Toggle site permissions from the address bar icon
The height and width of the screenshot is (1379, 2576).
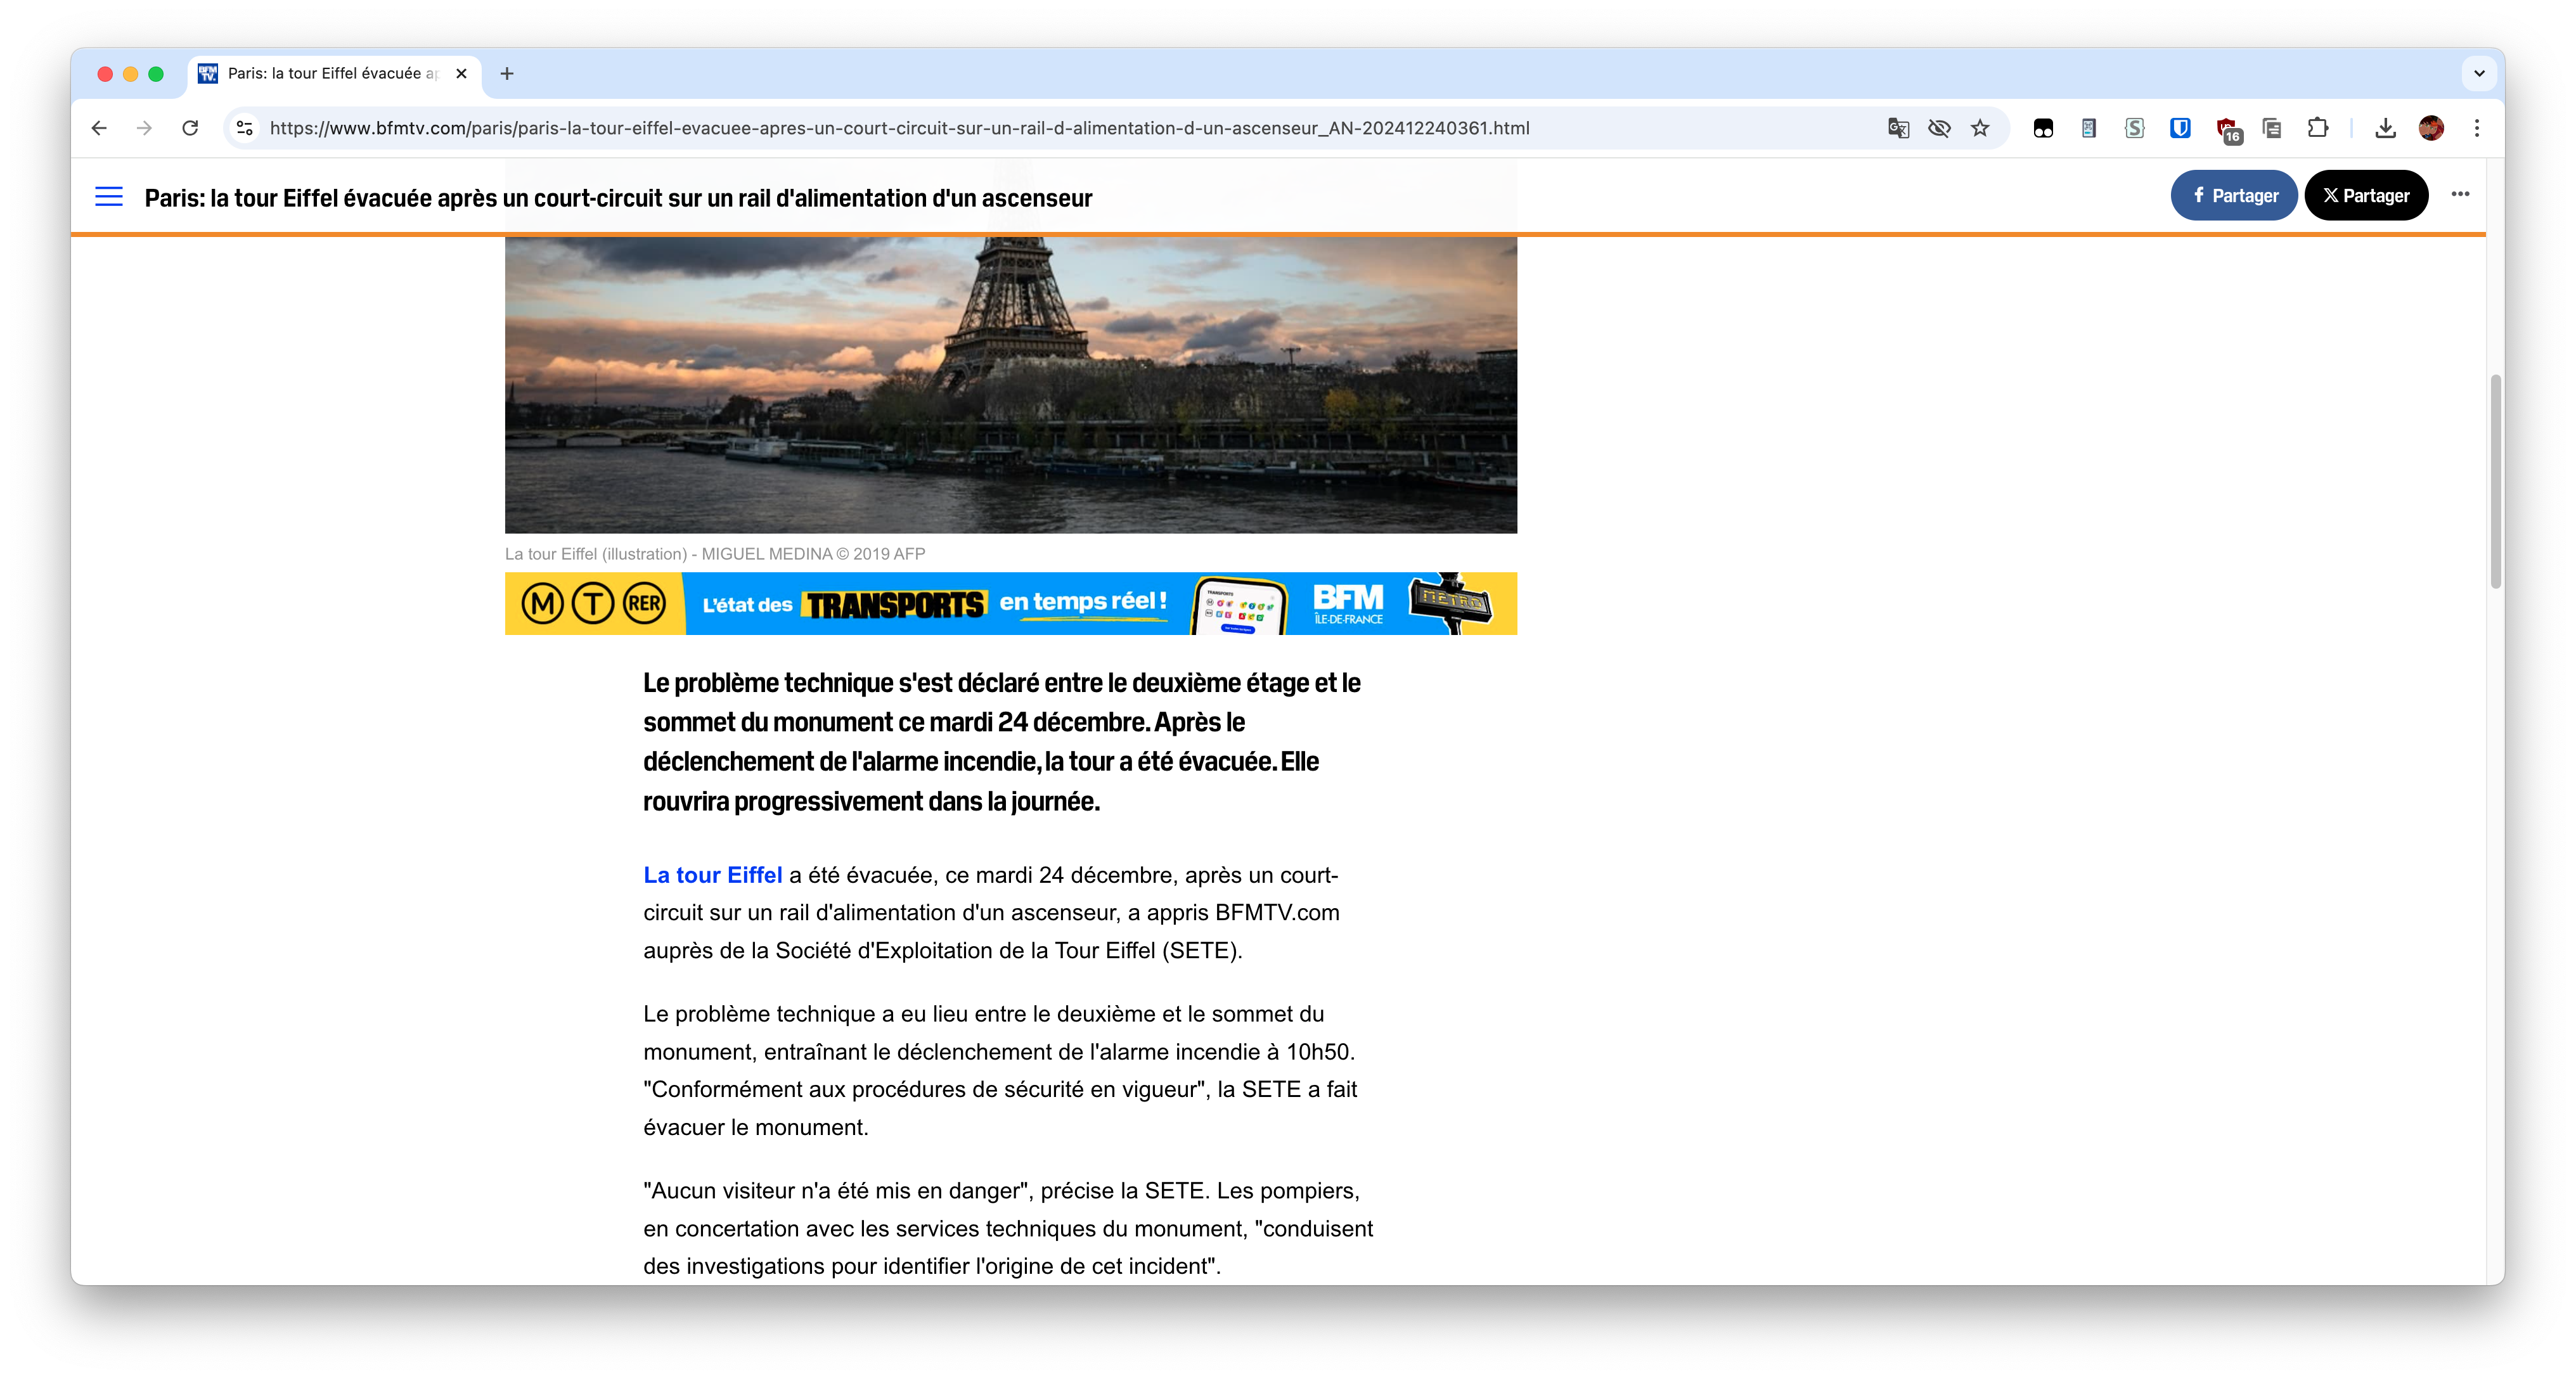click(243, 128)
